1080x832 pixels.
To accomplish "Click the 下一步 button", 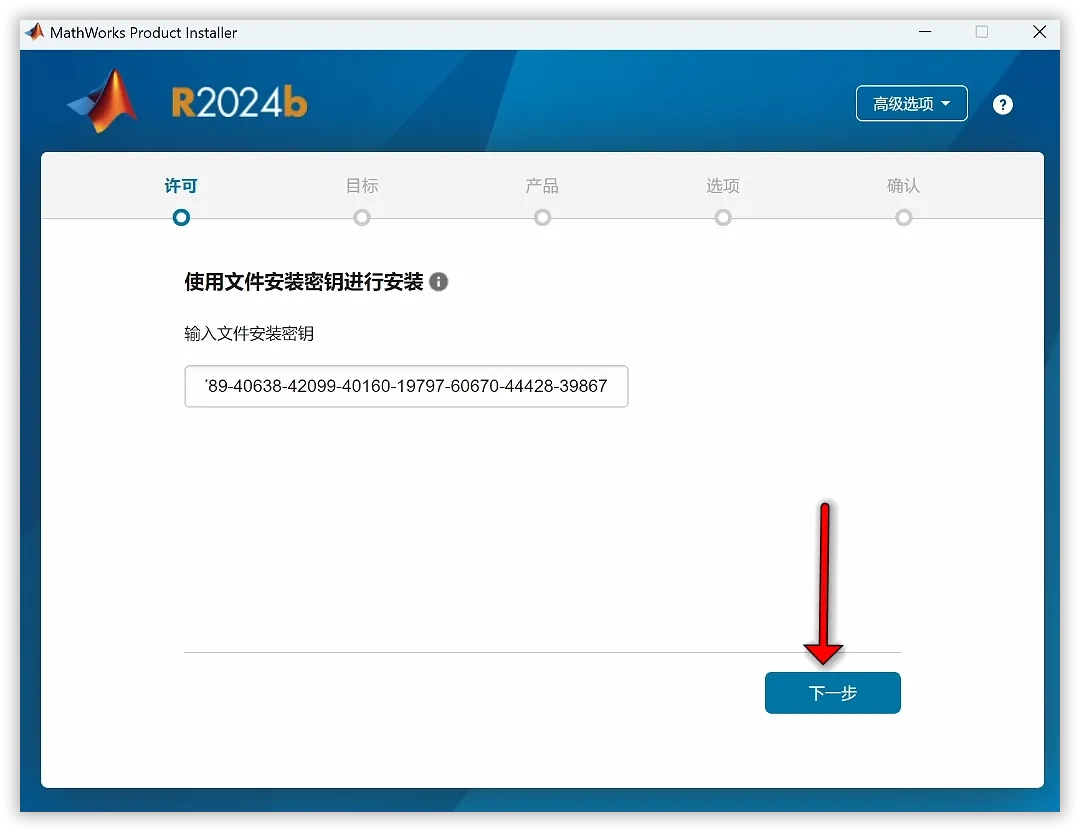I will (x=832, y=693).
